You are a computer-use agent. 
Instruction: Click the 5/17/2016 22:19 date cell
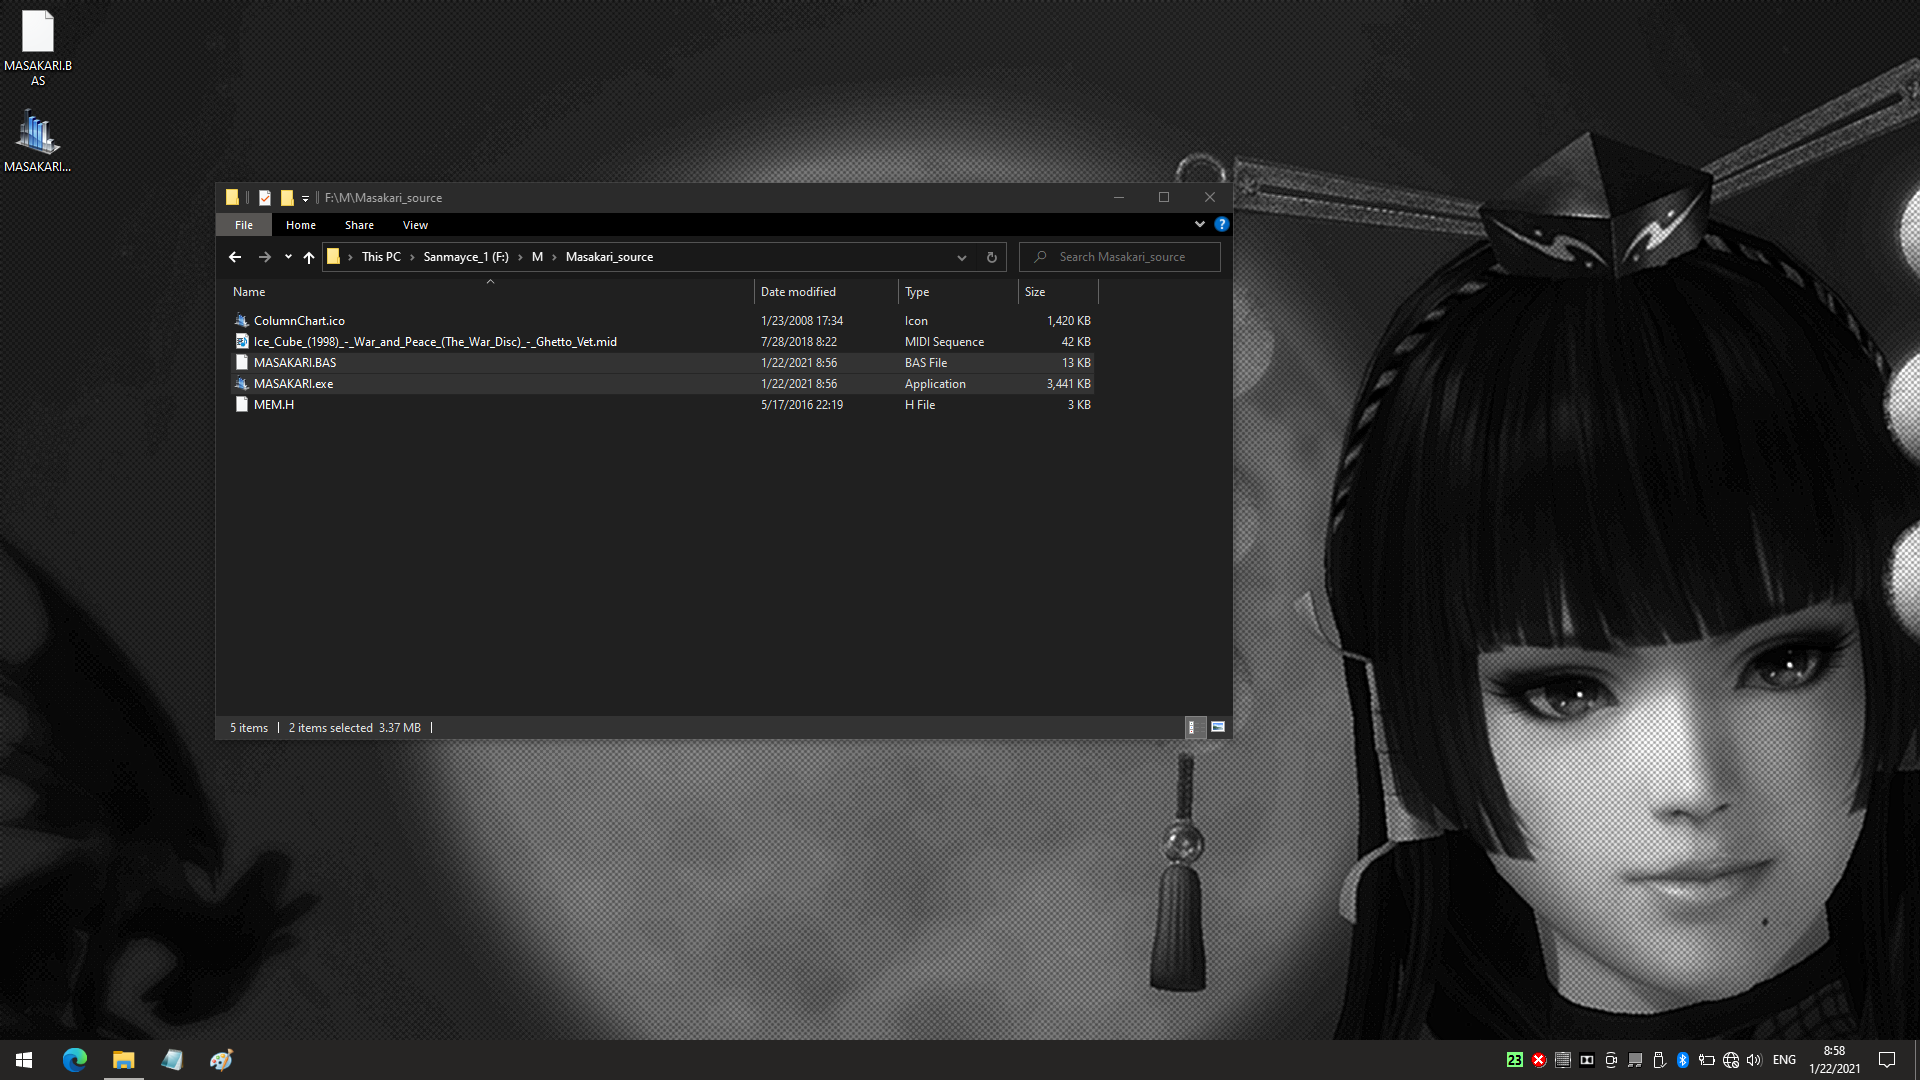(x=801, y=405)
